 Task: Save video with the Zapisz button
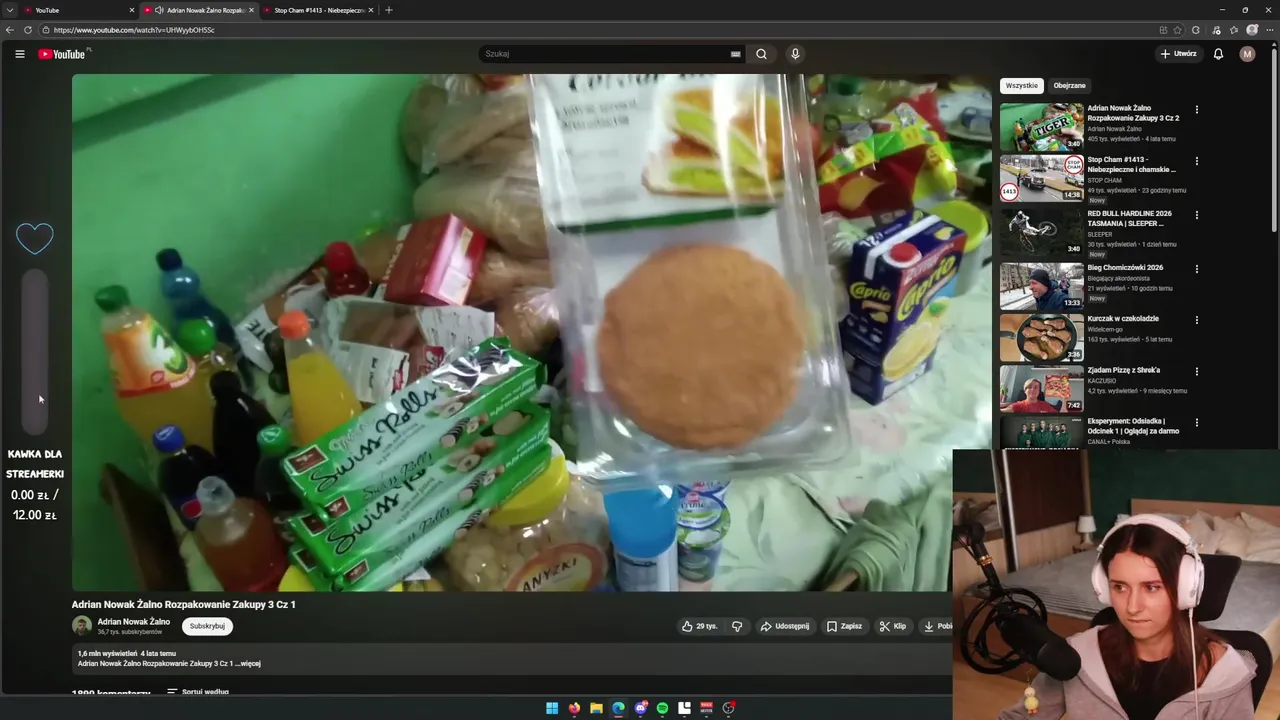[x=845, y=626]
